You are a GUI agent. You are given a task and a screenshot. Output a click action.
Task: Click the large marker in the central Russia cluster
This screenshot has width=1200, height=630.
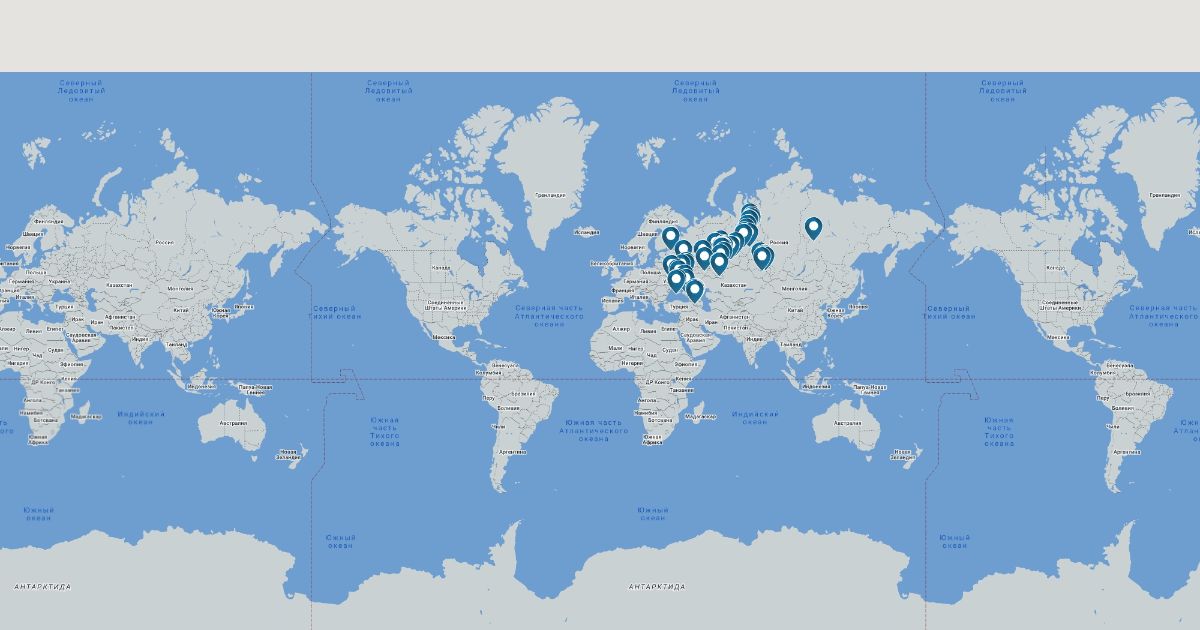pyautogui.click(x=743, y=234)
